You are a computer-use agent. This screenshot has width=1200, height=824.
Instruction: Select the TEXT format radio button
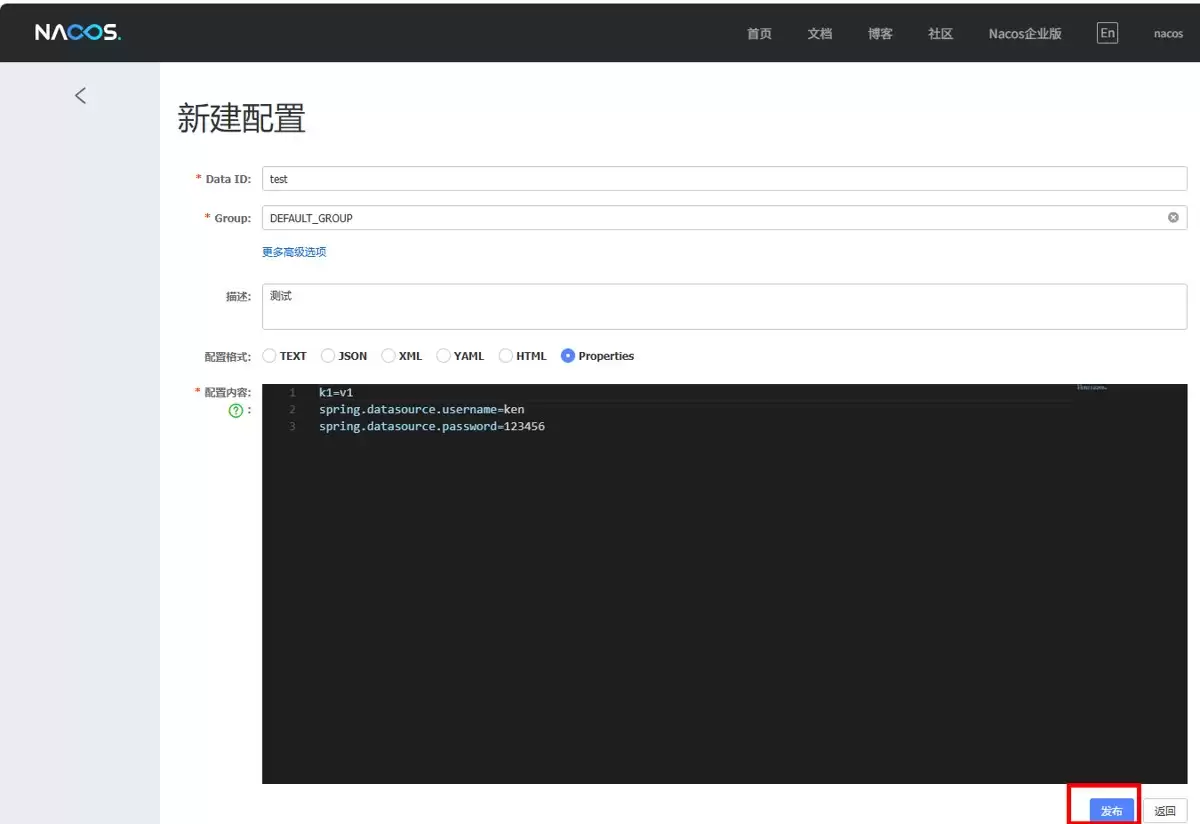(x=269, y=355)
